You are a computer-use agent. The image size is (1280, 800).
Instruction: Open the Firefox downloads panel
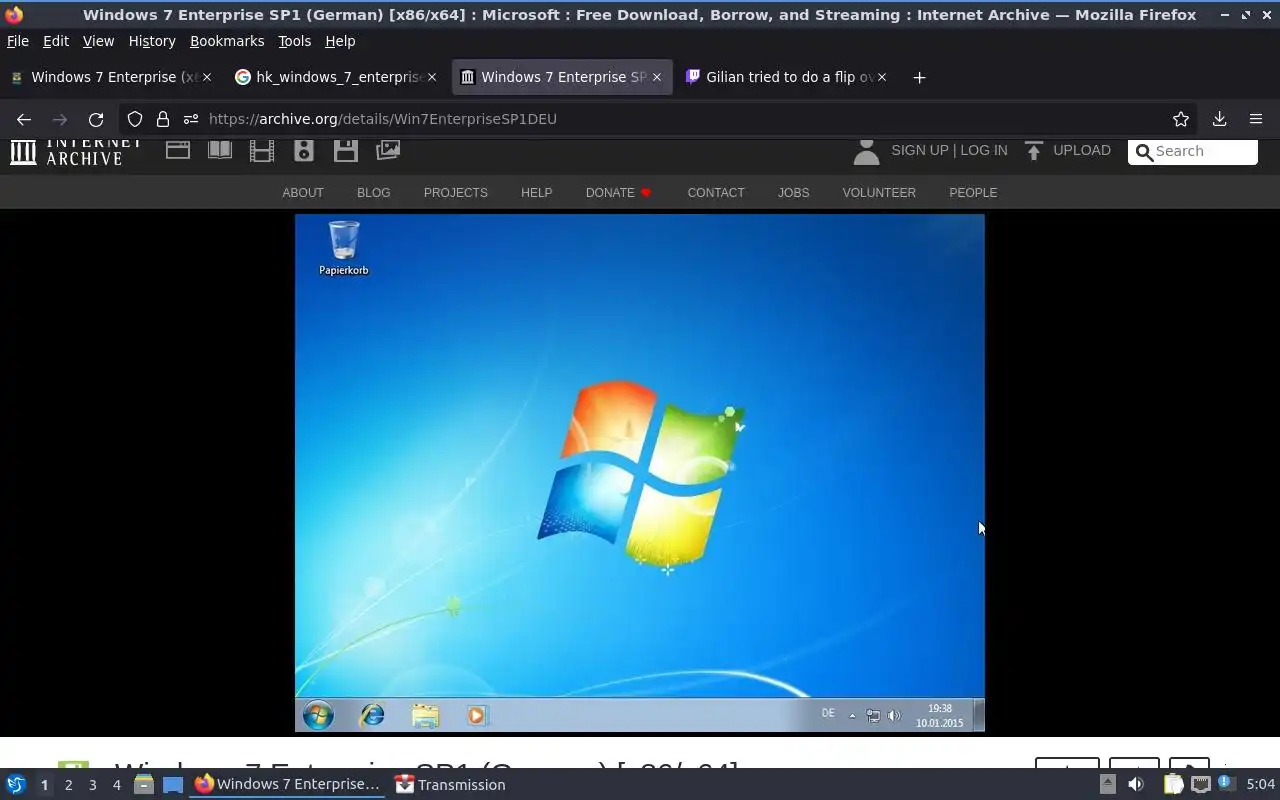click(1219, 119)
